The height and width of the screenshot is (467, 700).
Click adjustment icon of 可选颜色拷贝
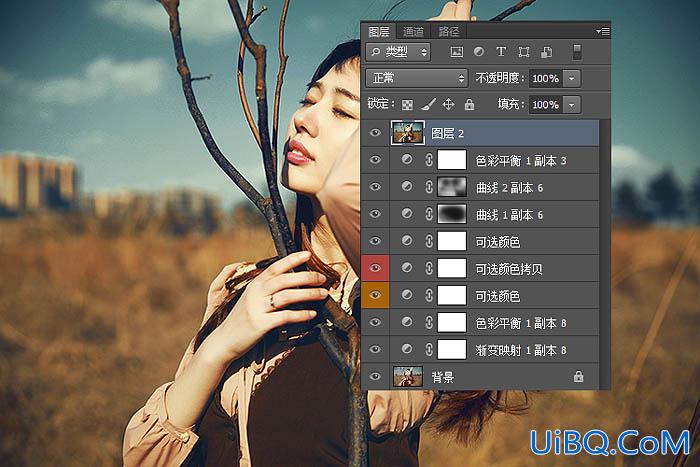pyautogui.click(x=407, y=268)
